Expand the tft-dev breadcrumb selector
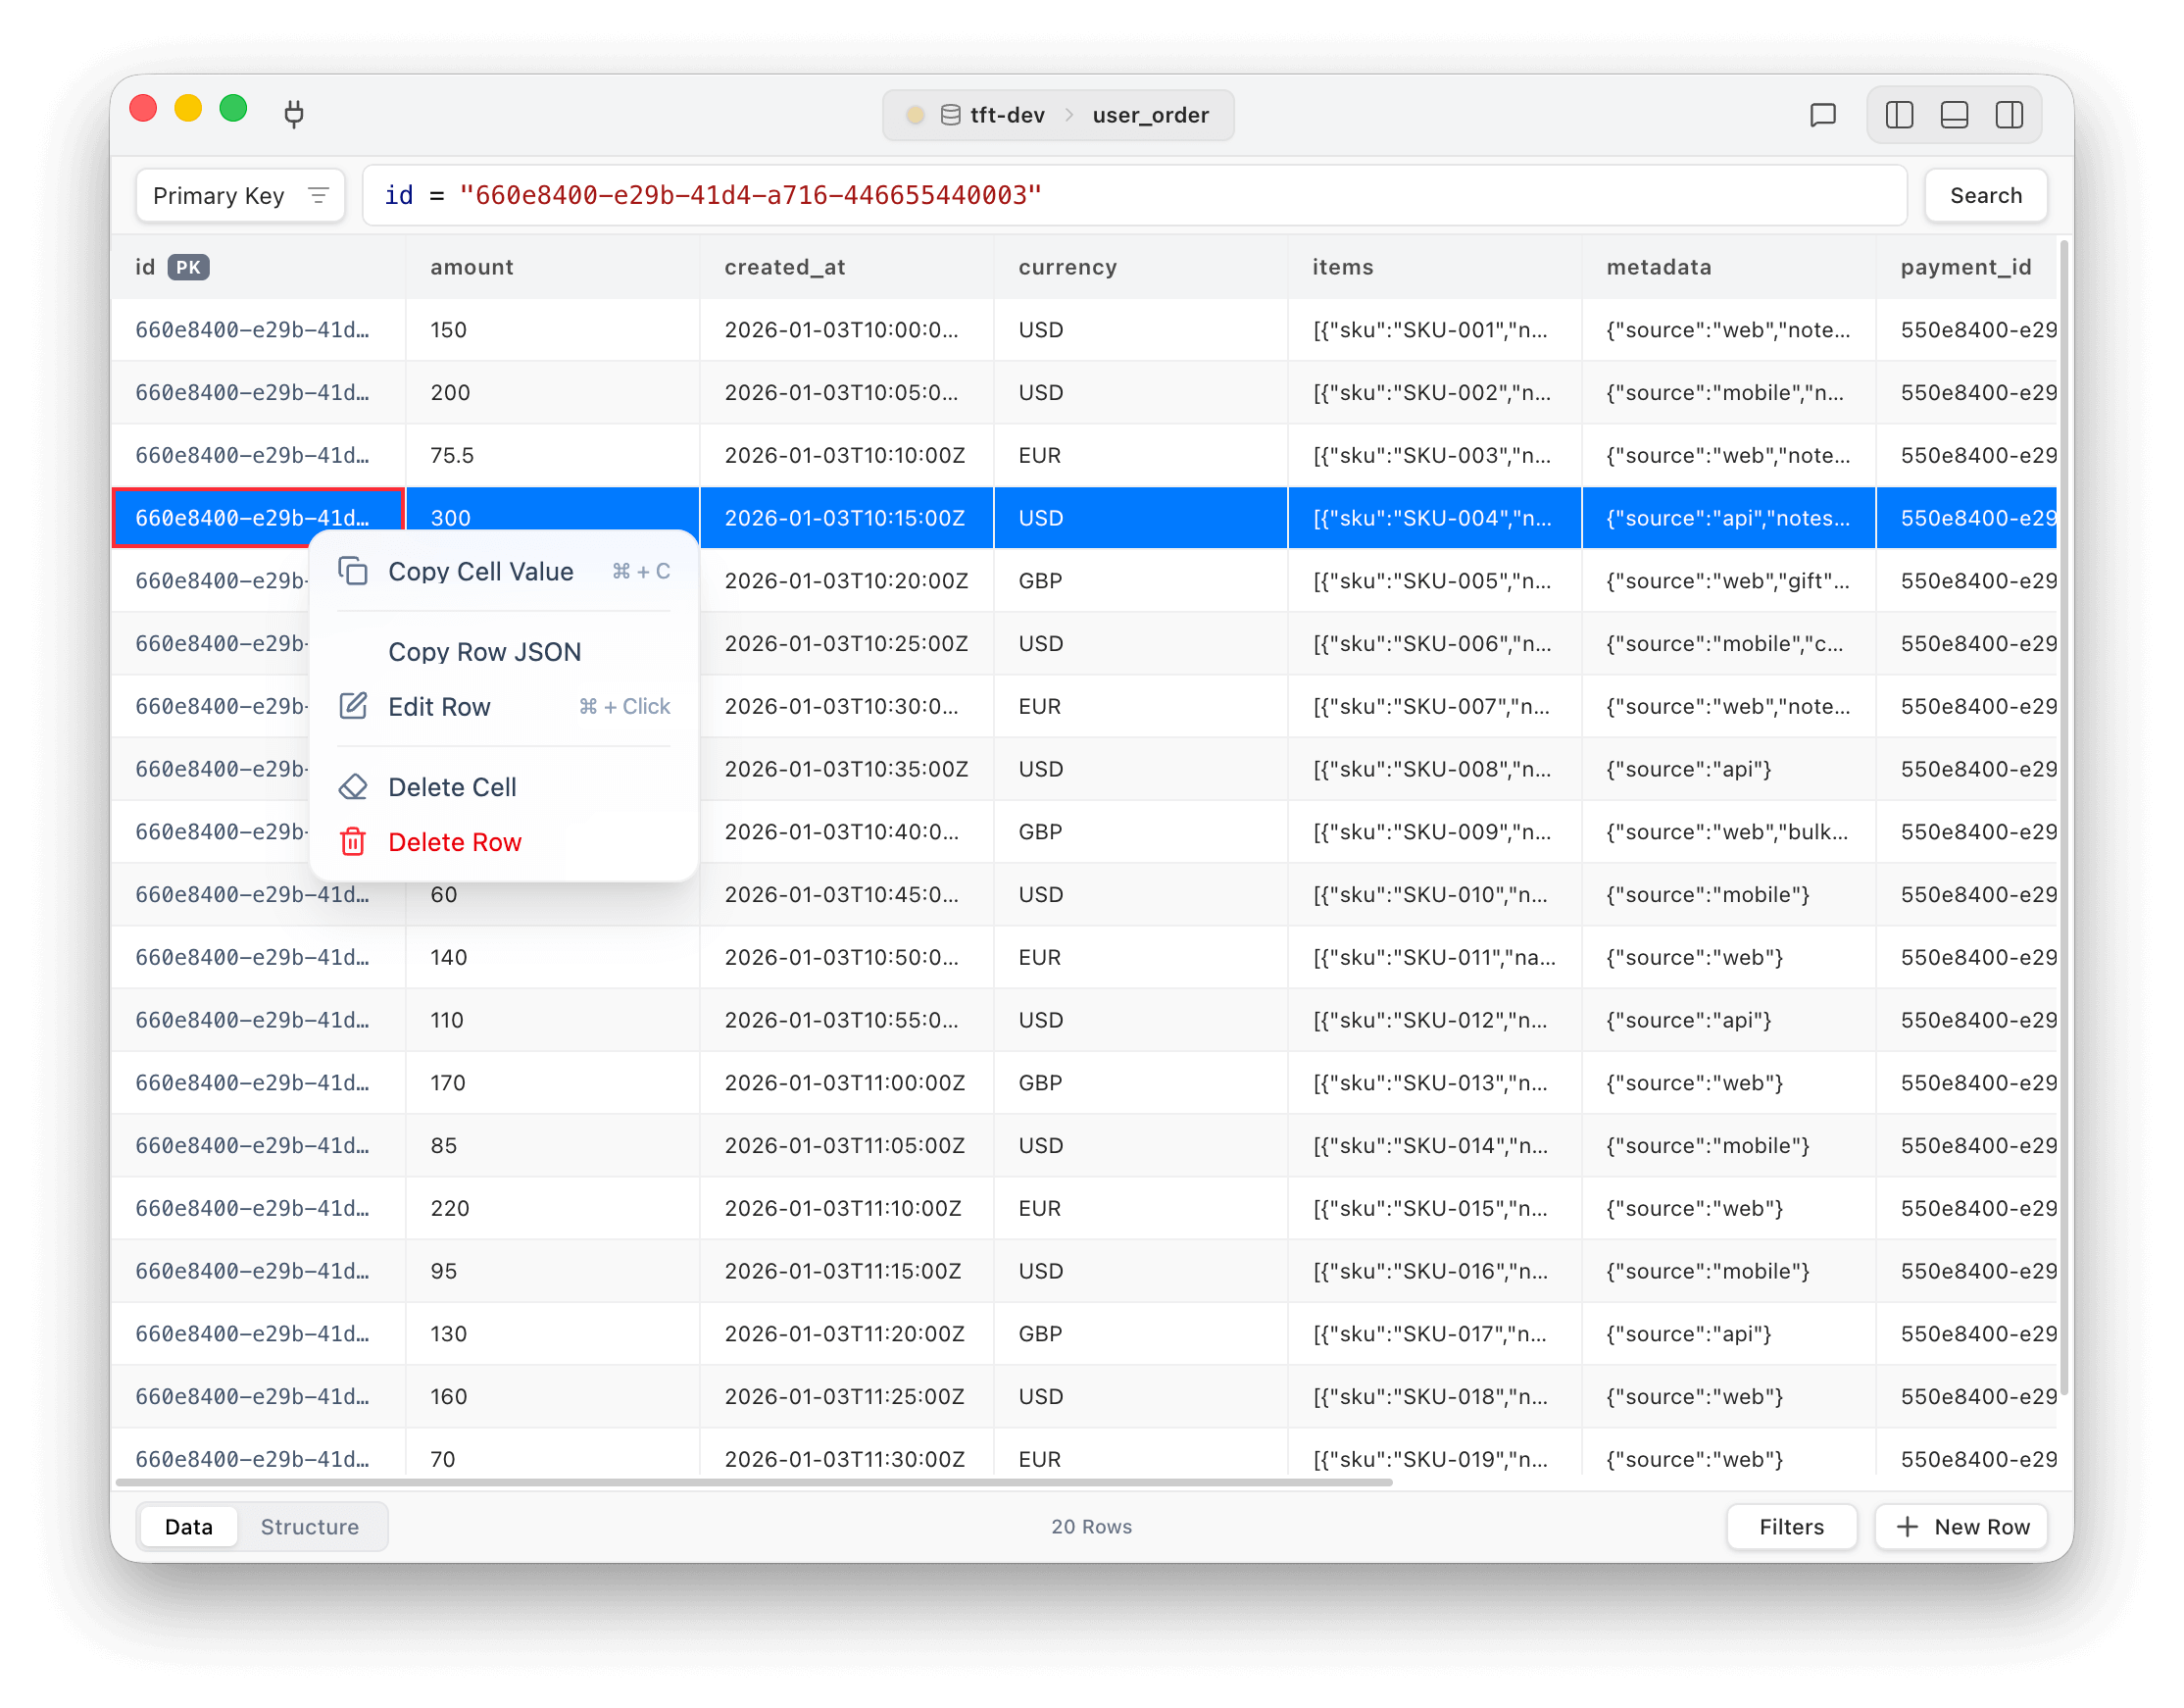Image resolution: width=2184 pixels, height=1708 pixels. (1006, 115)
